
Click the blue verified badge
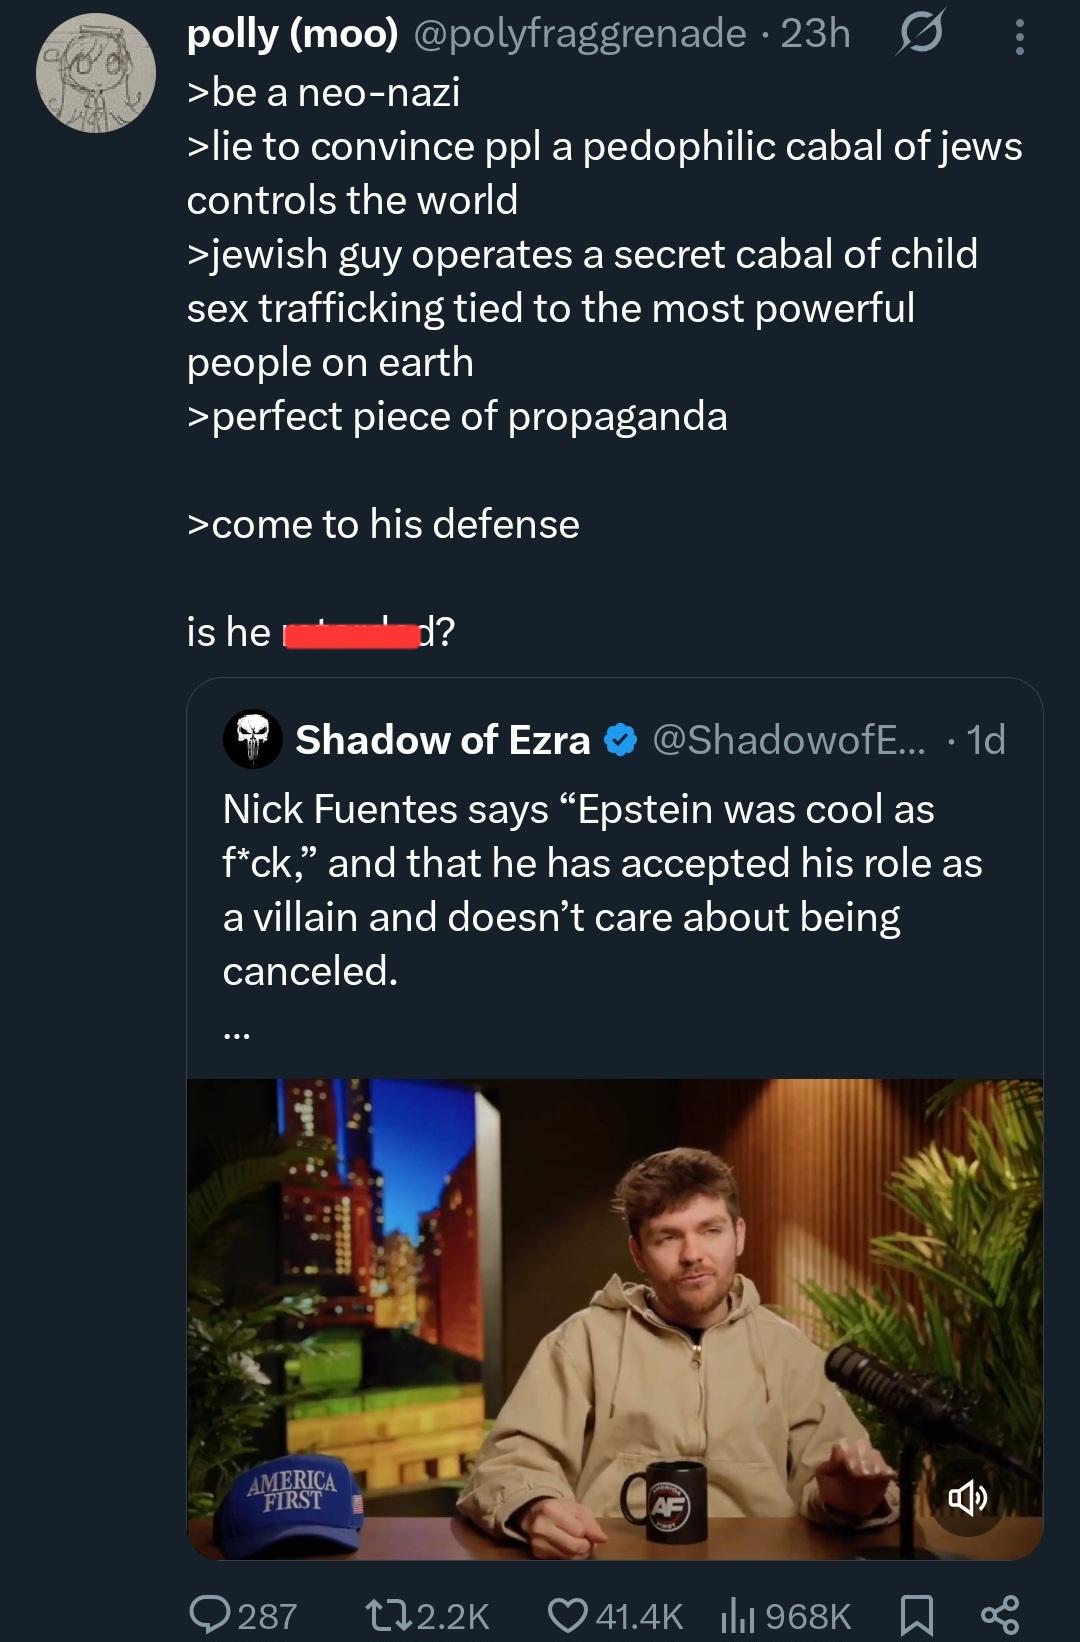622,740
